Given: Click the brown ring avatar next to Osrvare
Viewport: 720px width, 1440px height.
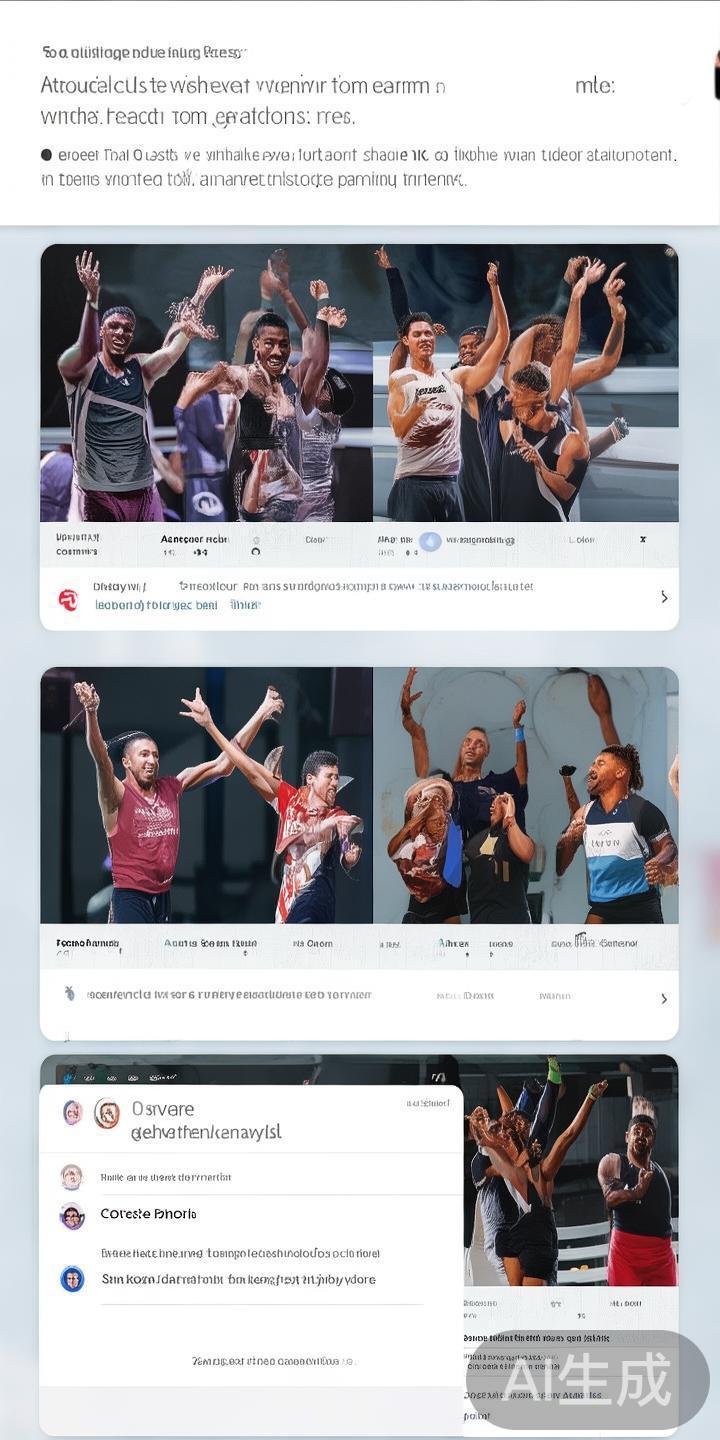Looking at the screenshot, I should click(x=107, y=1113).
